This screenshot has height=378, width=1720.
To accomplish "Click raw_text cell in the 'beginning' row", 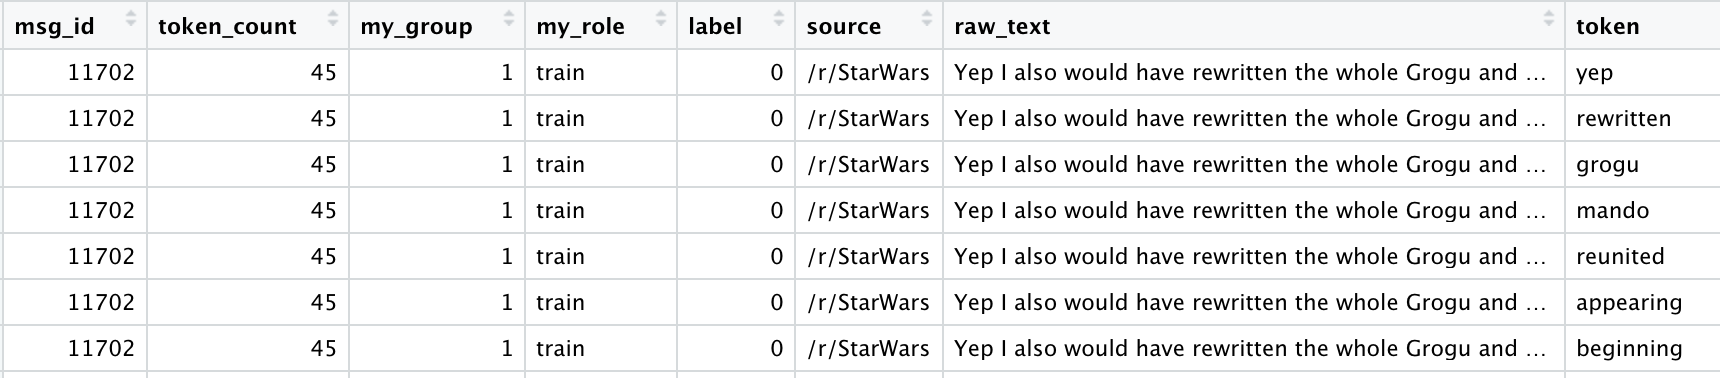I will coord(1254,349).
